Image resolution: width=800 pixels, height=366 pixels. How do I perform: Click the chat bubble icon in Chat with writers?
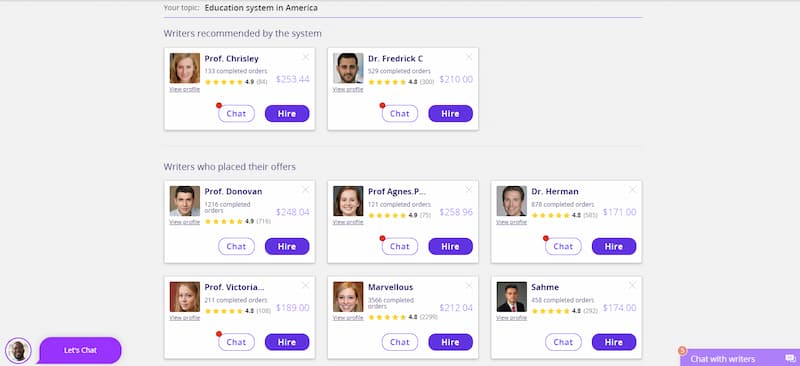(790, 359)
